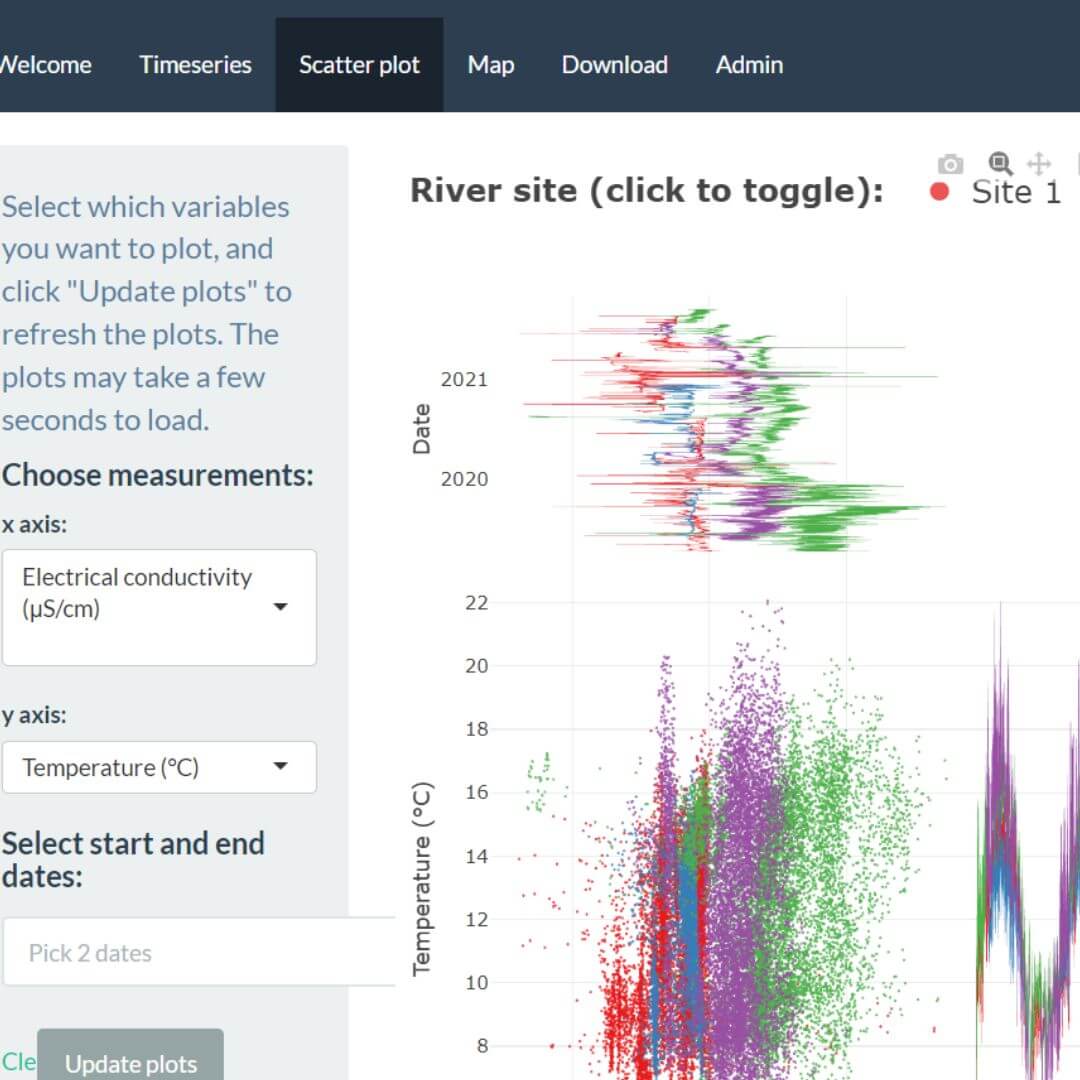Image resolution: width=1080 pixels, height=1080 pixels.
Task: Open the Welcome tab
Action: (45, 65)
